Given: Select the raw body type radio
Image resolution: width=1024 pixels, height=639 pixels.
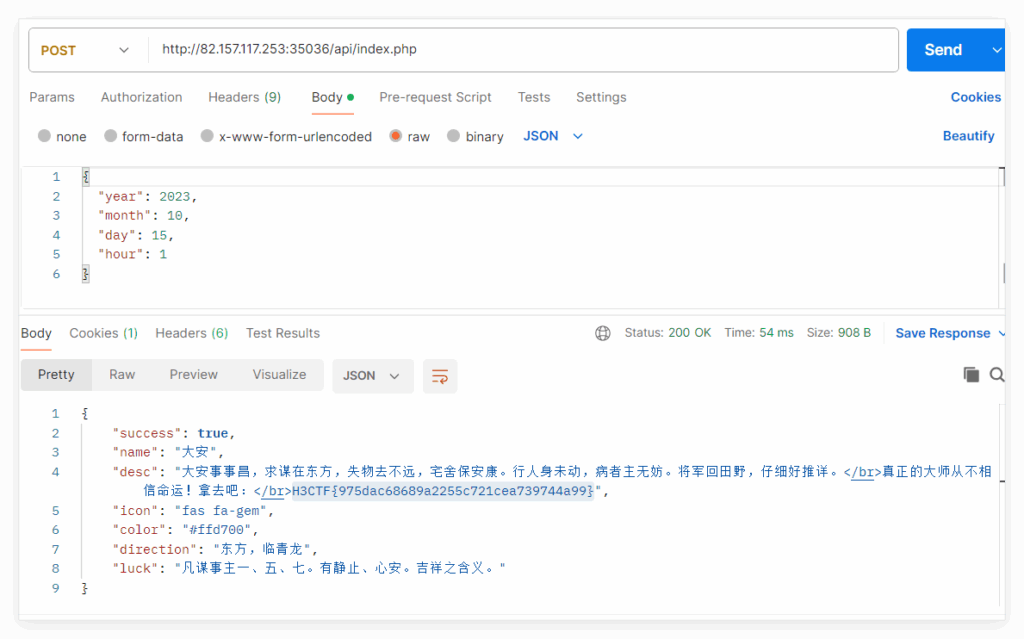Looking at the screenshot, I should [397, 136].
